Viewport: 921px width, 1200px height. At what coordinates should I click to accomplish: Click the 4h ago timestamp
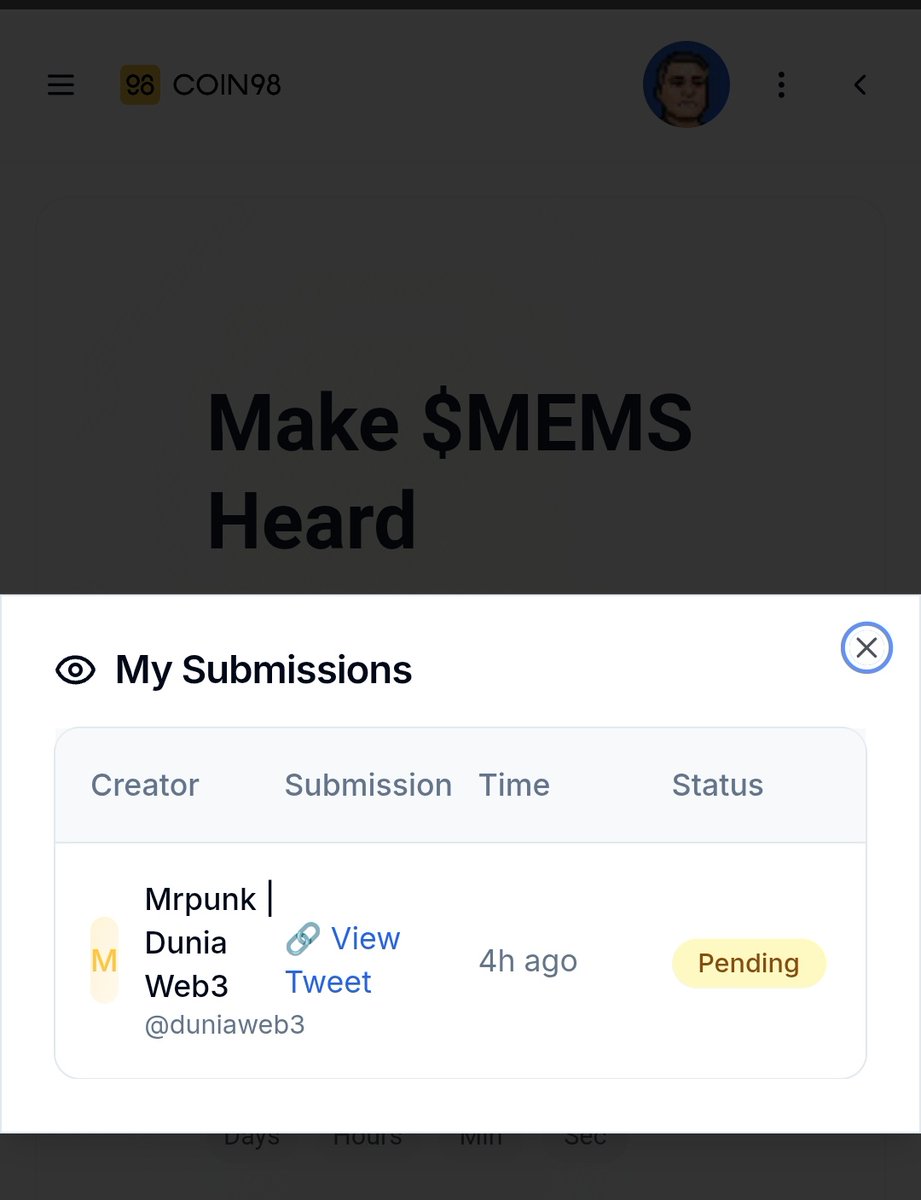[x=528, y=961]
